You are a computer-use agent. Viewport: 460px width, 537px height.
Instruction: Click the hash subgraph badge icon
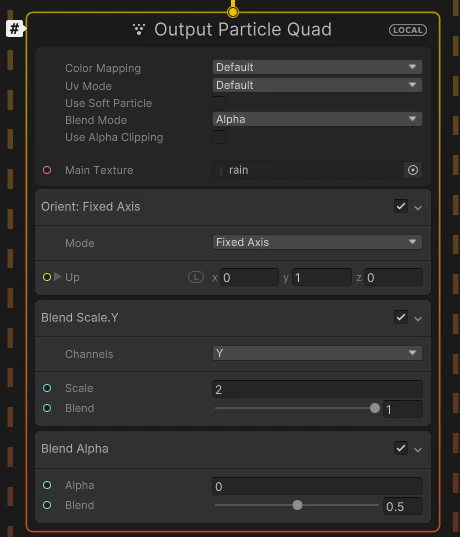click(x=15, y=29)
